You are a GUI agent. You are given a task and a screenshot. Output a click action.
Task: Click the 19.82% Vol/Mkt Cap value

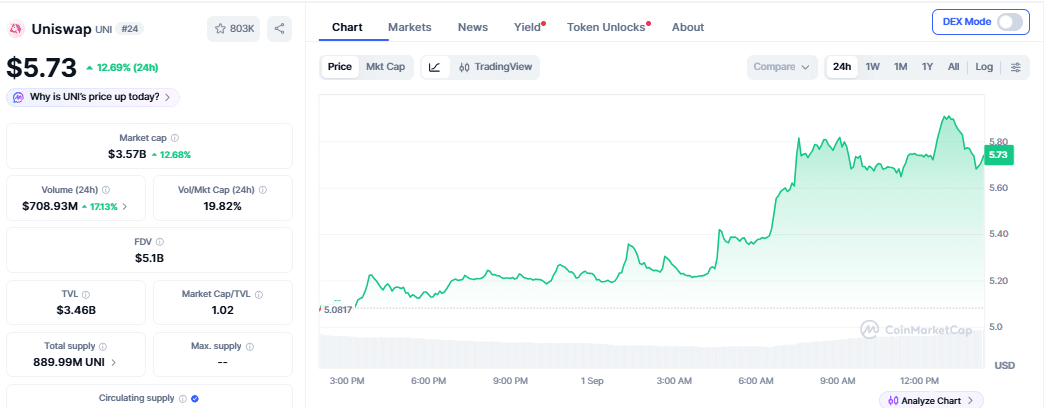pyautogui.click(x=222, y=206)
